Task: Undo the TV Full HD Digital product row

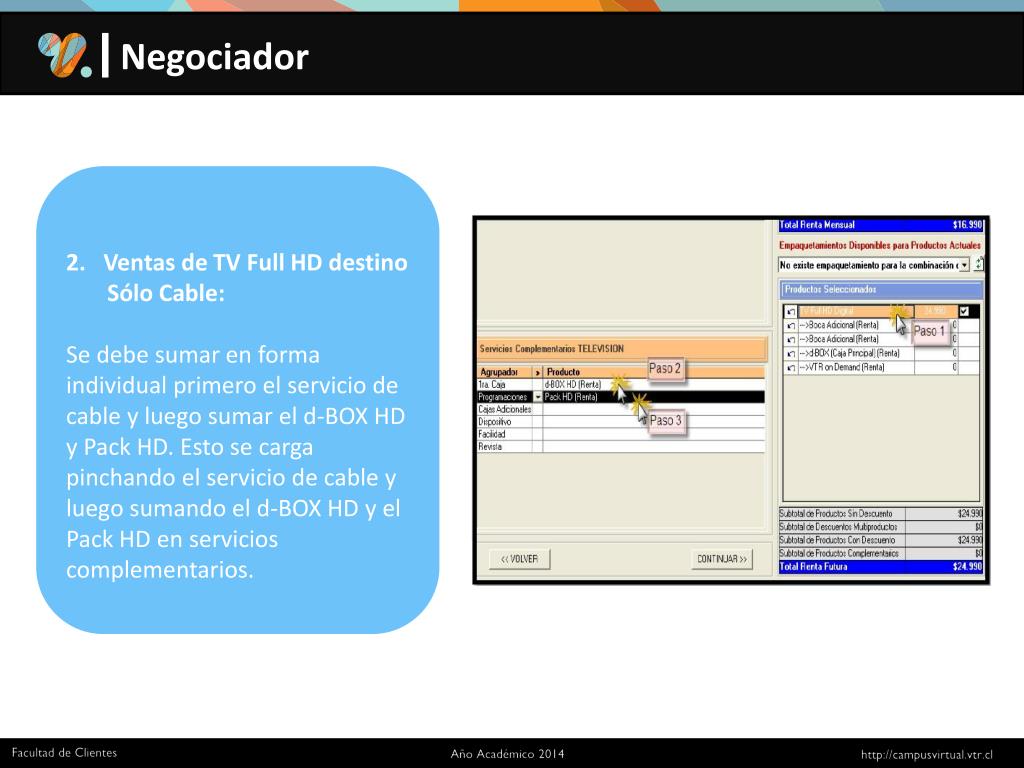Action: pyautogui.click(x=790, y=312)
